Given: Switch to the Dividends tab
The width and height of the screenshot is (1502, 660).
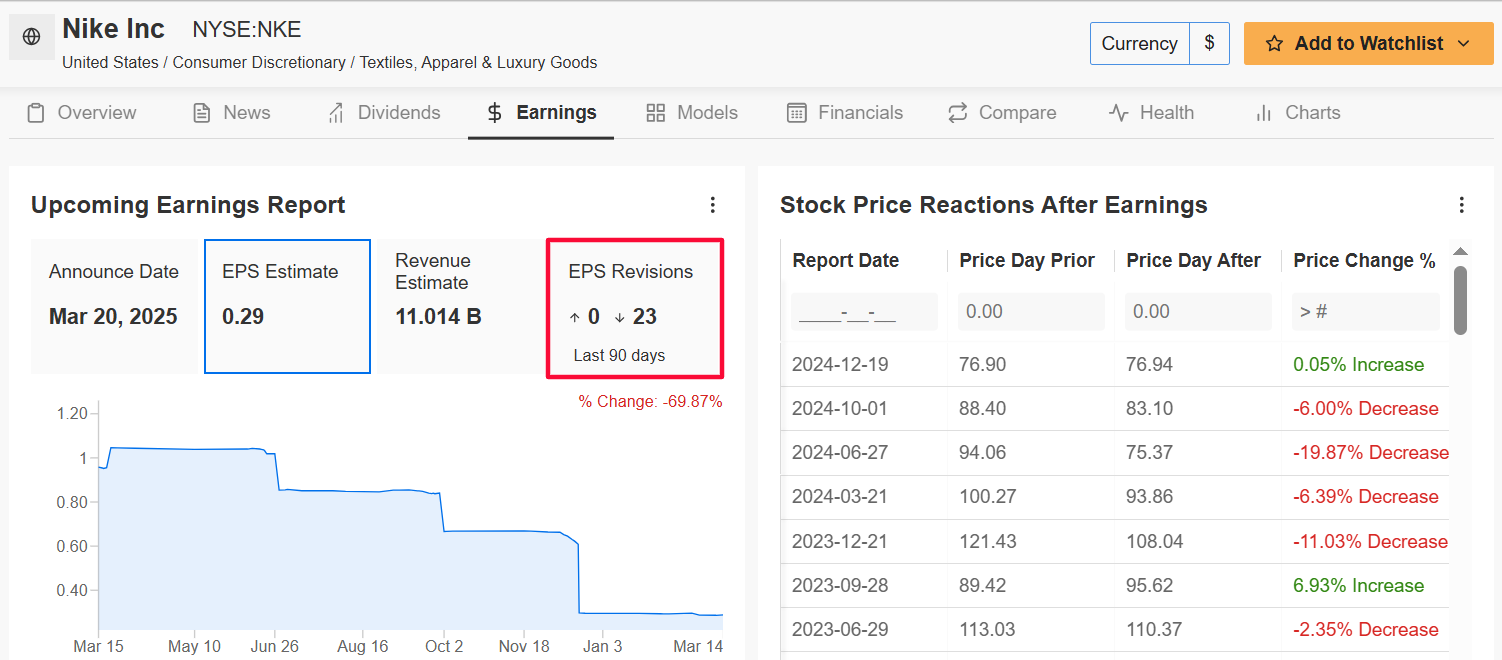Looking at the screenshot, I should pos(385,113).
